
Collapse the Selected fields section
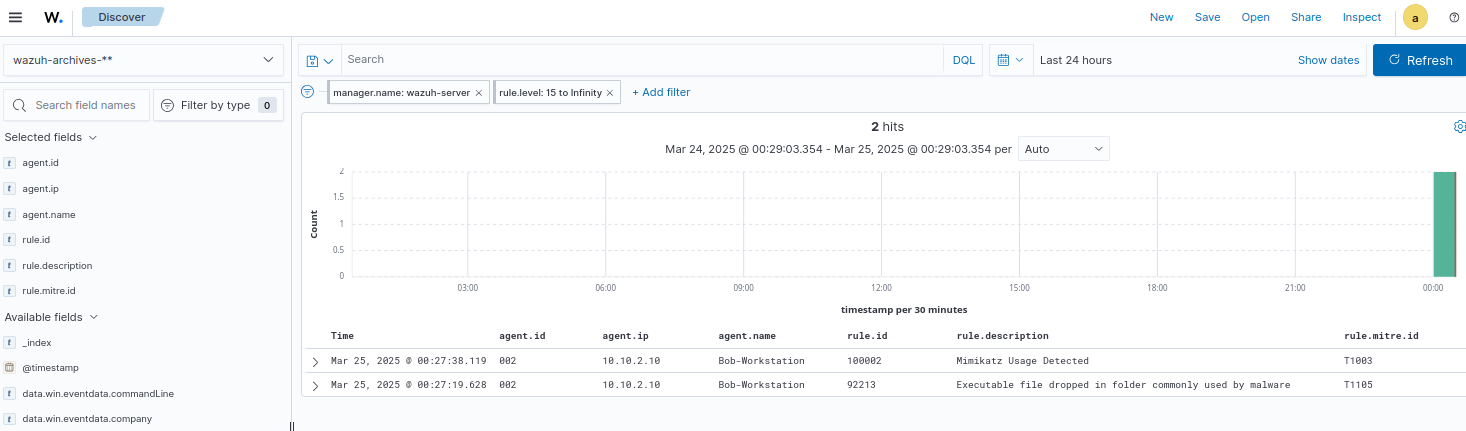point(93,137)
